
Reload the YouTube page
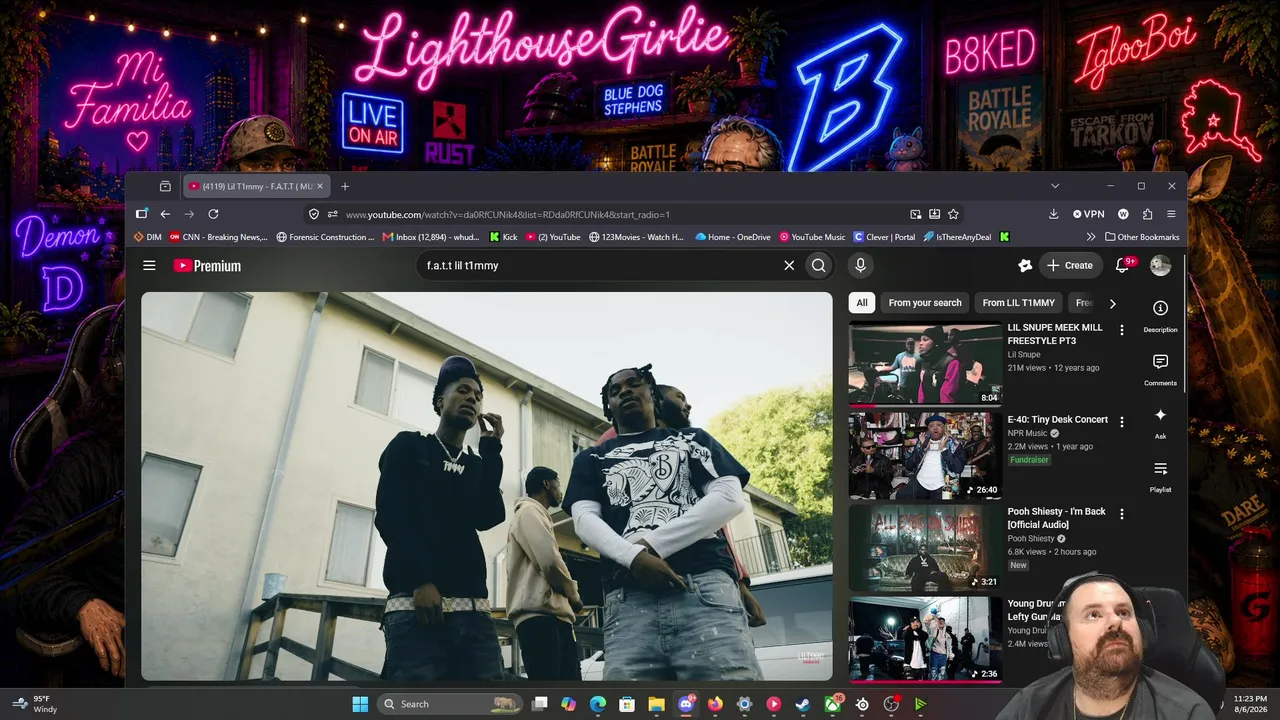coord(213,214)
